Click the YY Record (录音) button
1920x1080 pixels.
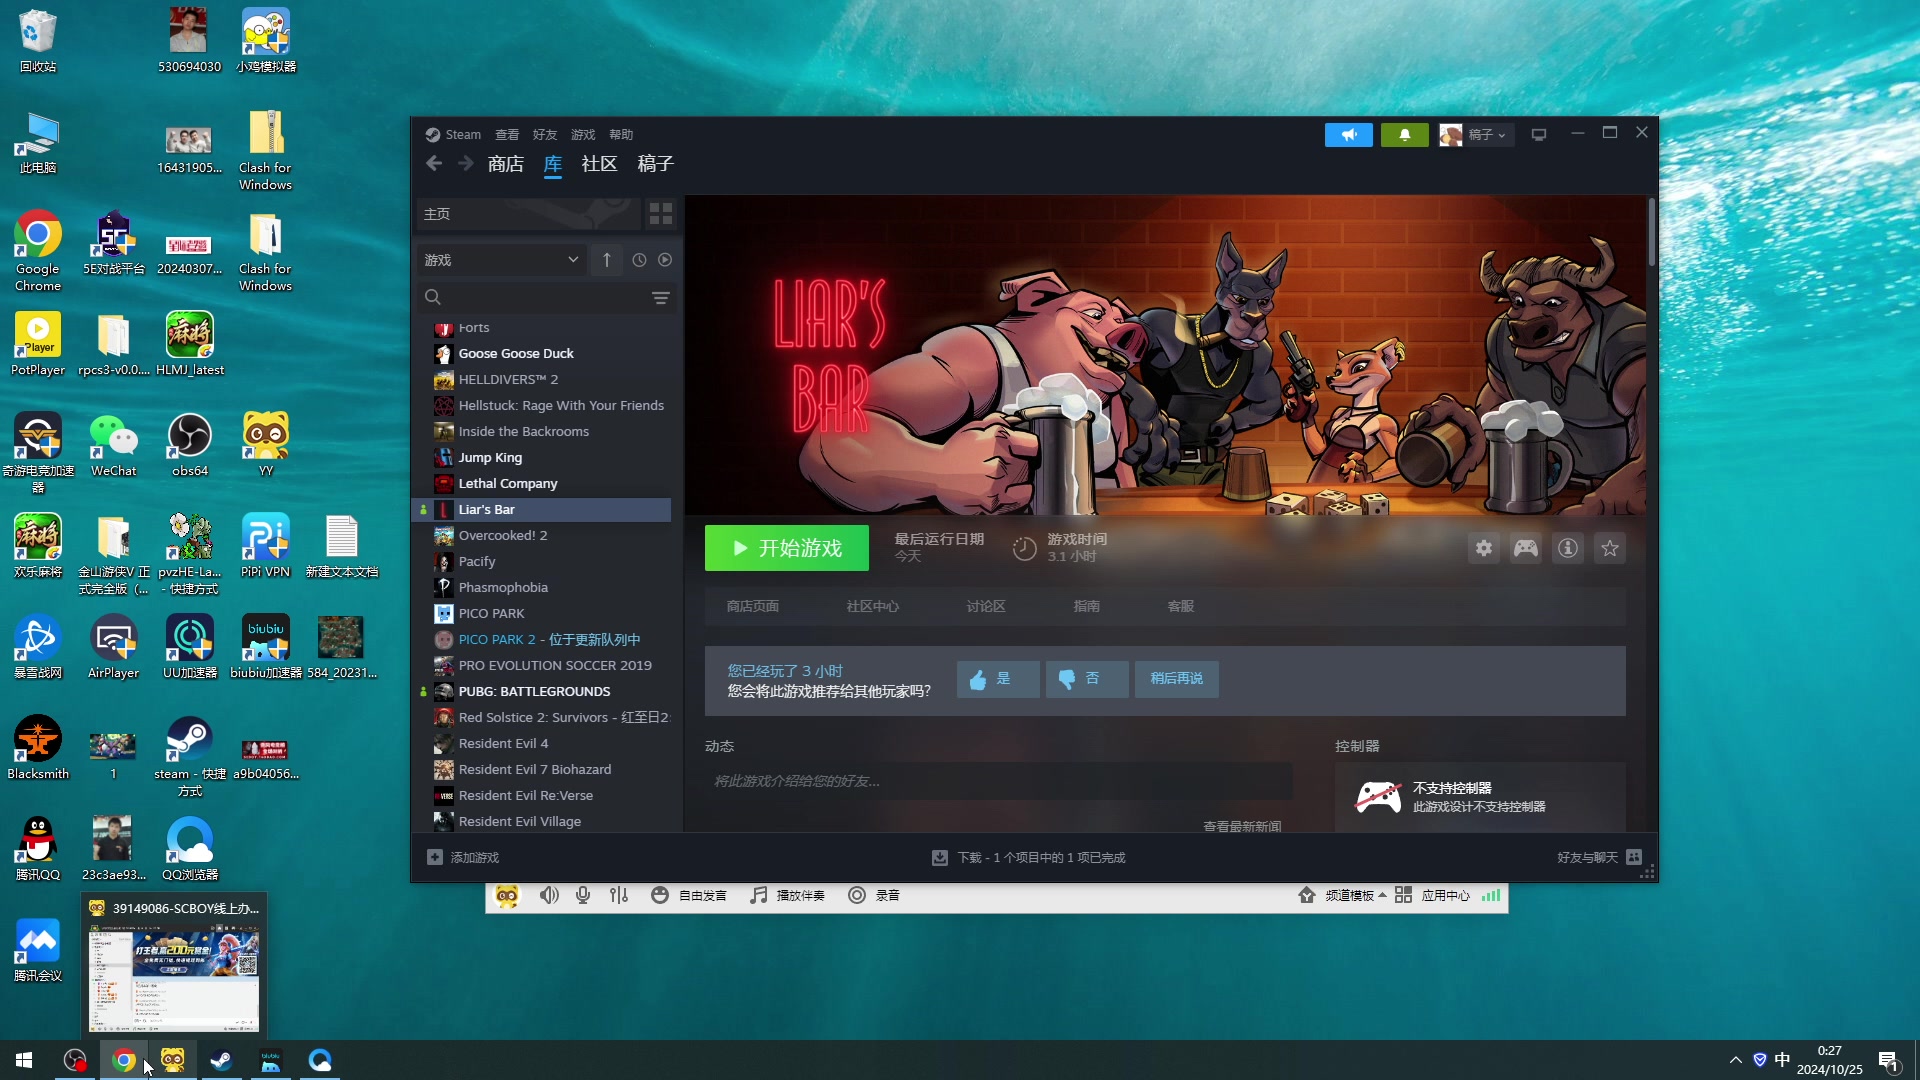coord(874,896)
